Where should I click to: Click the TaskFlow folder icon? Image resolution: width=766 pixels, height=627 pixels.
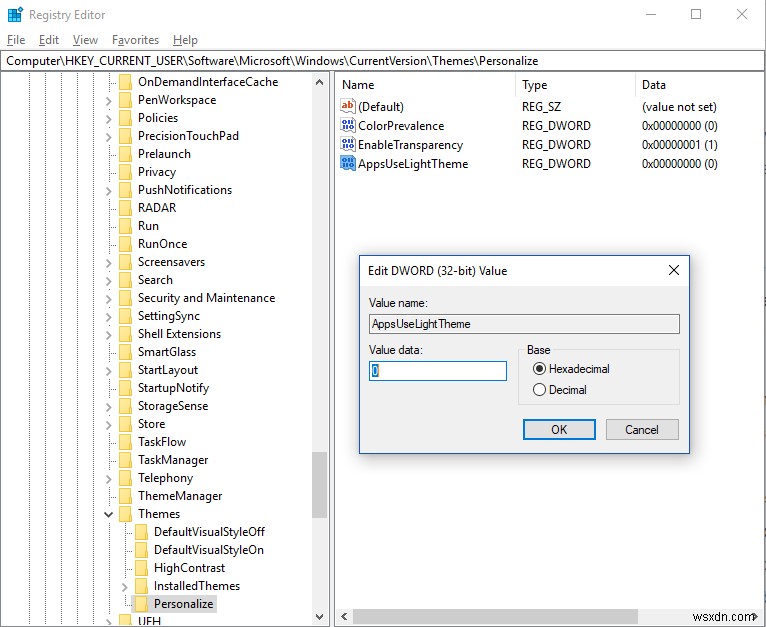[126, 442]
